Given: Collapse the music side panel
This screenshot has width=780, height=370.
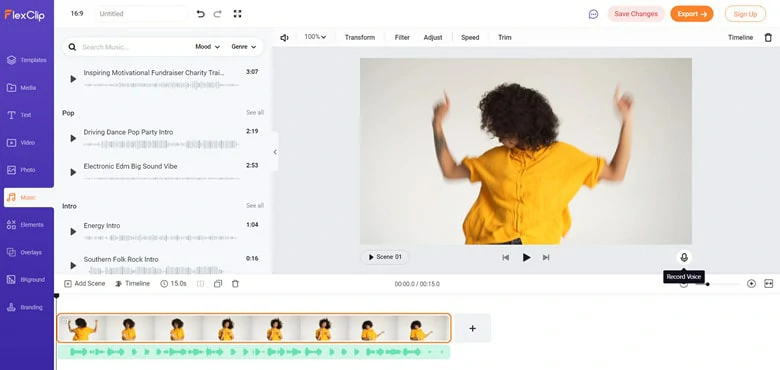Looking at the screenshot, I should [x=275, y=152].
